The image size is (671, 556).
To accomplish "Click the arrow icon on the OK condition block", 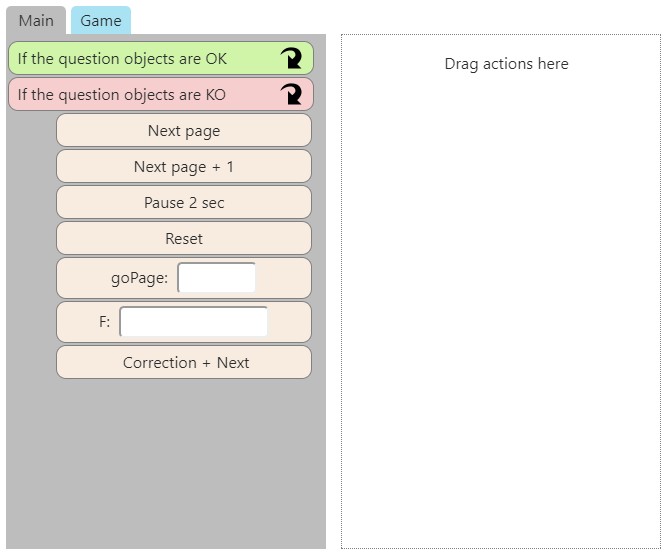I will pyautogui.click(x=291, y=59).
